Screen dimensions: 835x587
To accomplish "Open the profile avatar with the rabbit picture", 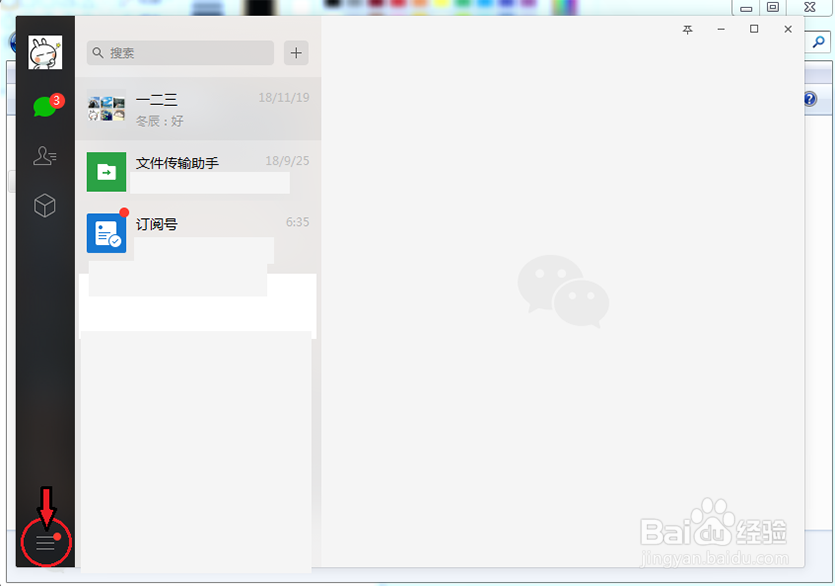I will pos(45,52).
